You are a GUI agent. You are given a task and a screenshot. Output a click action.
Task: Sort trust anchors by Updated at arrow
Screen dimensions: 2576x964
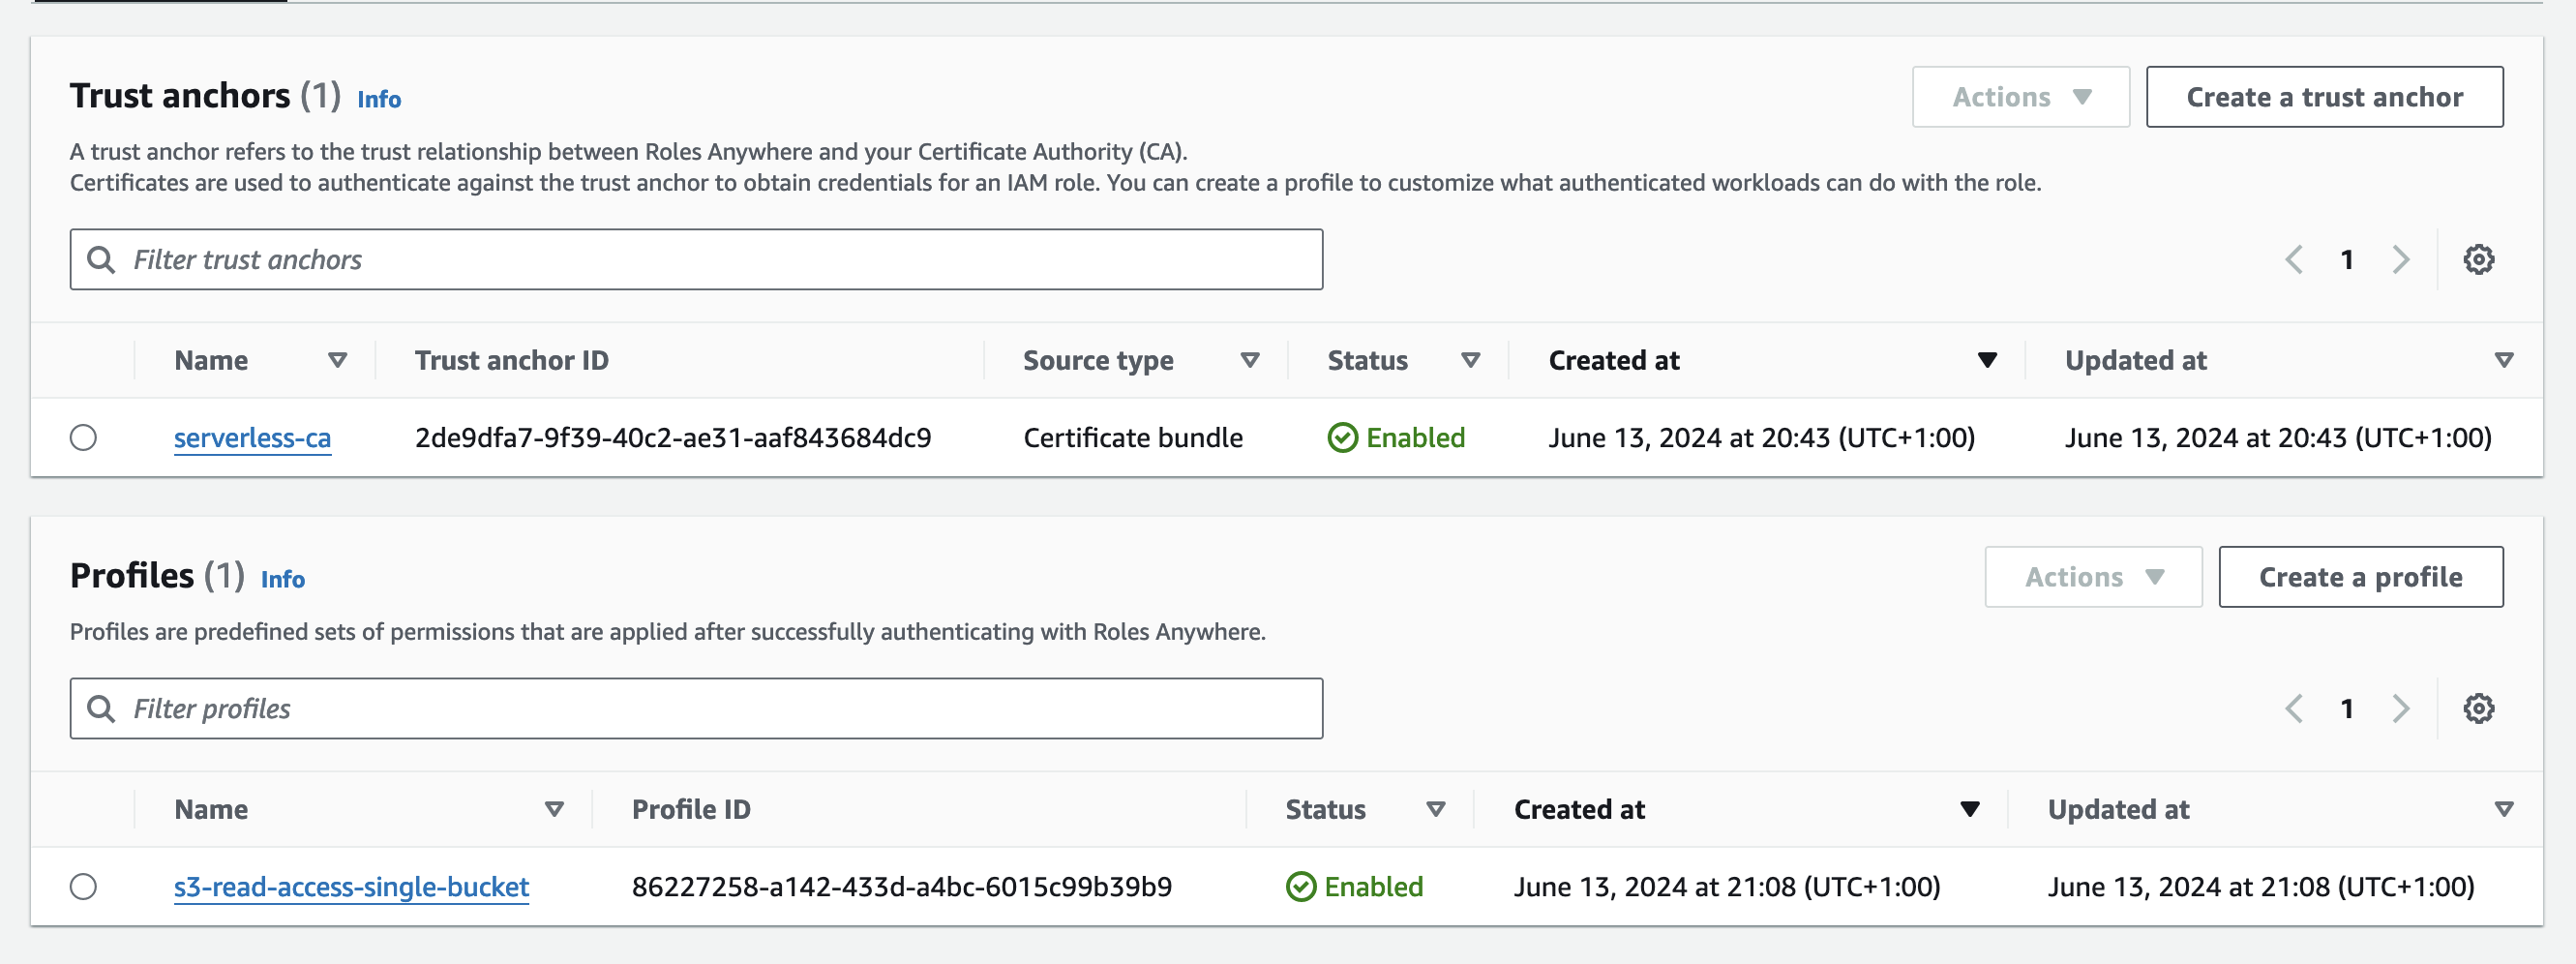pos(2504,360)
